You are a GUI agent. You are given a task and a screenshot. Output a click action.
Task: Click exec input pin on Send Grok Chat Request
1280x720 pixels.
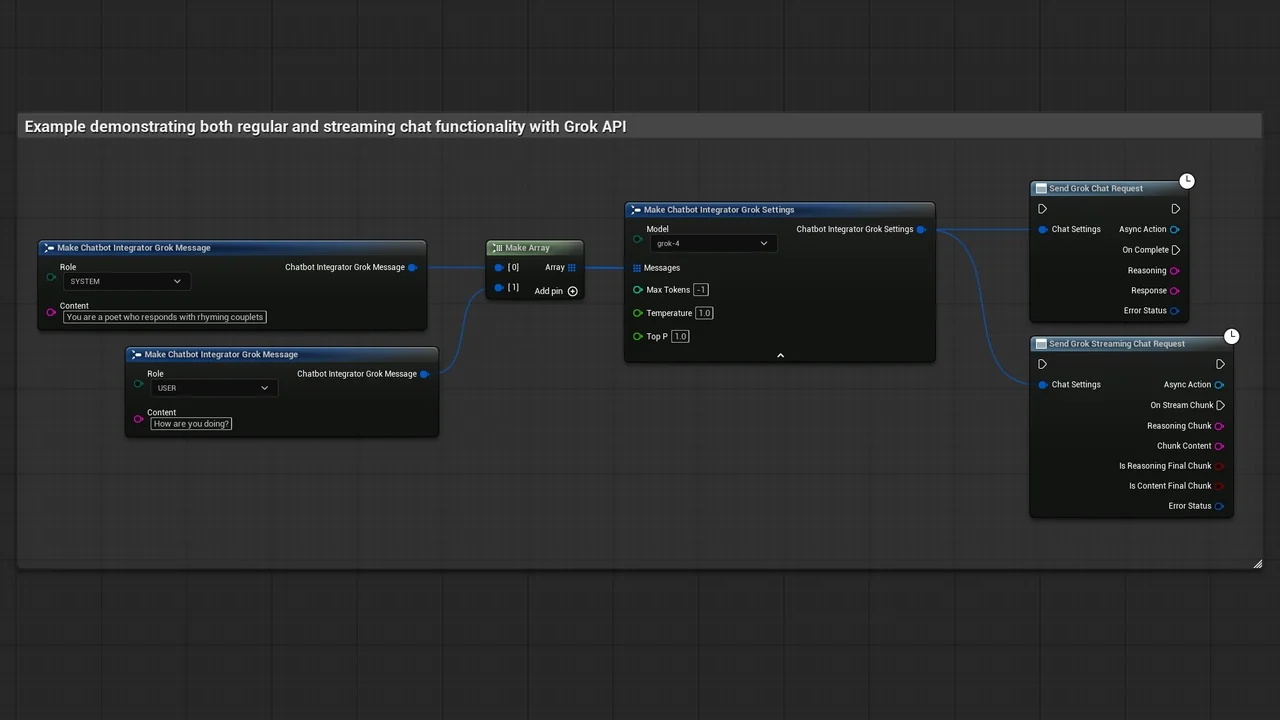pos(1042,209)
